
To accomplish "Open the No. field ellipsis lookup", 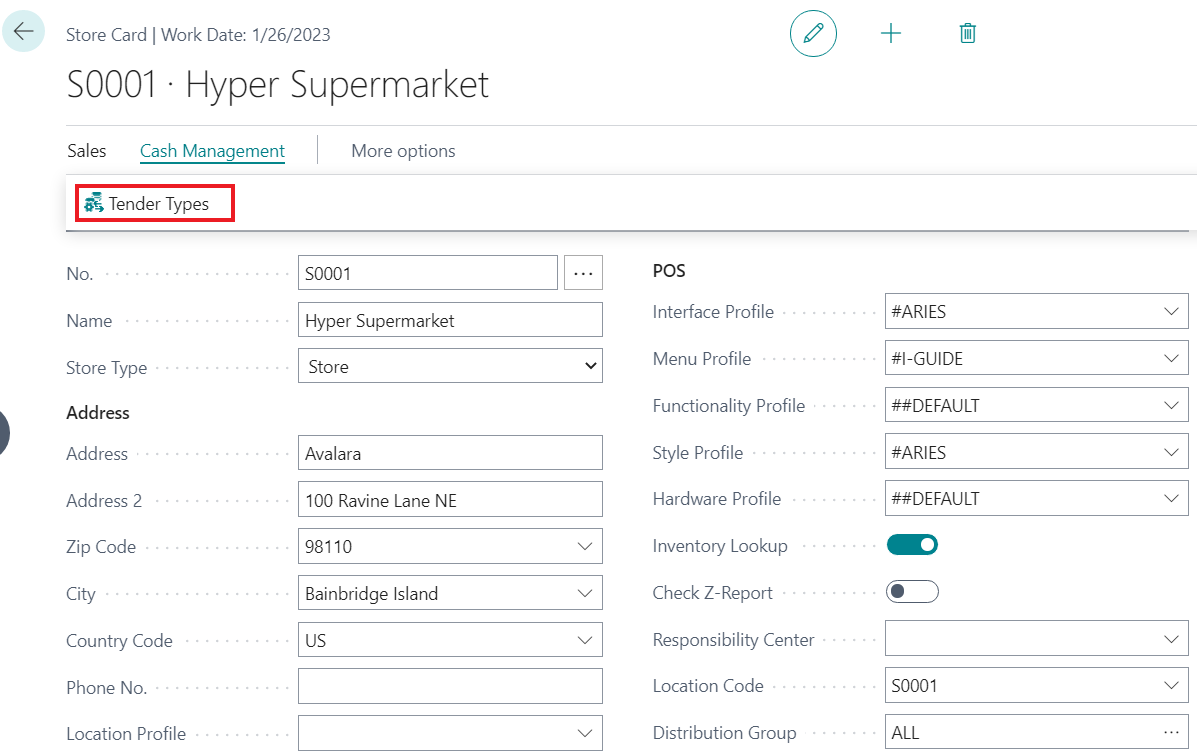I will coord(584,273).
